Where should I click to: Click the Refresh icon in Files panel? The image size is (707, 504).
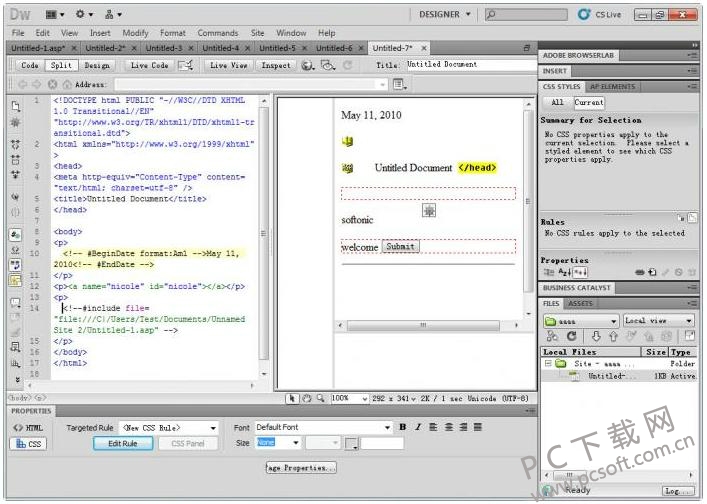[571, 337]
